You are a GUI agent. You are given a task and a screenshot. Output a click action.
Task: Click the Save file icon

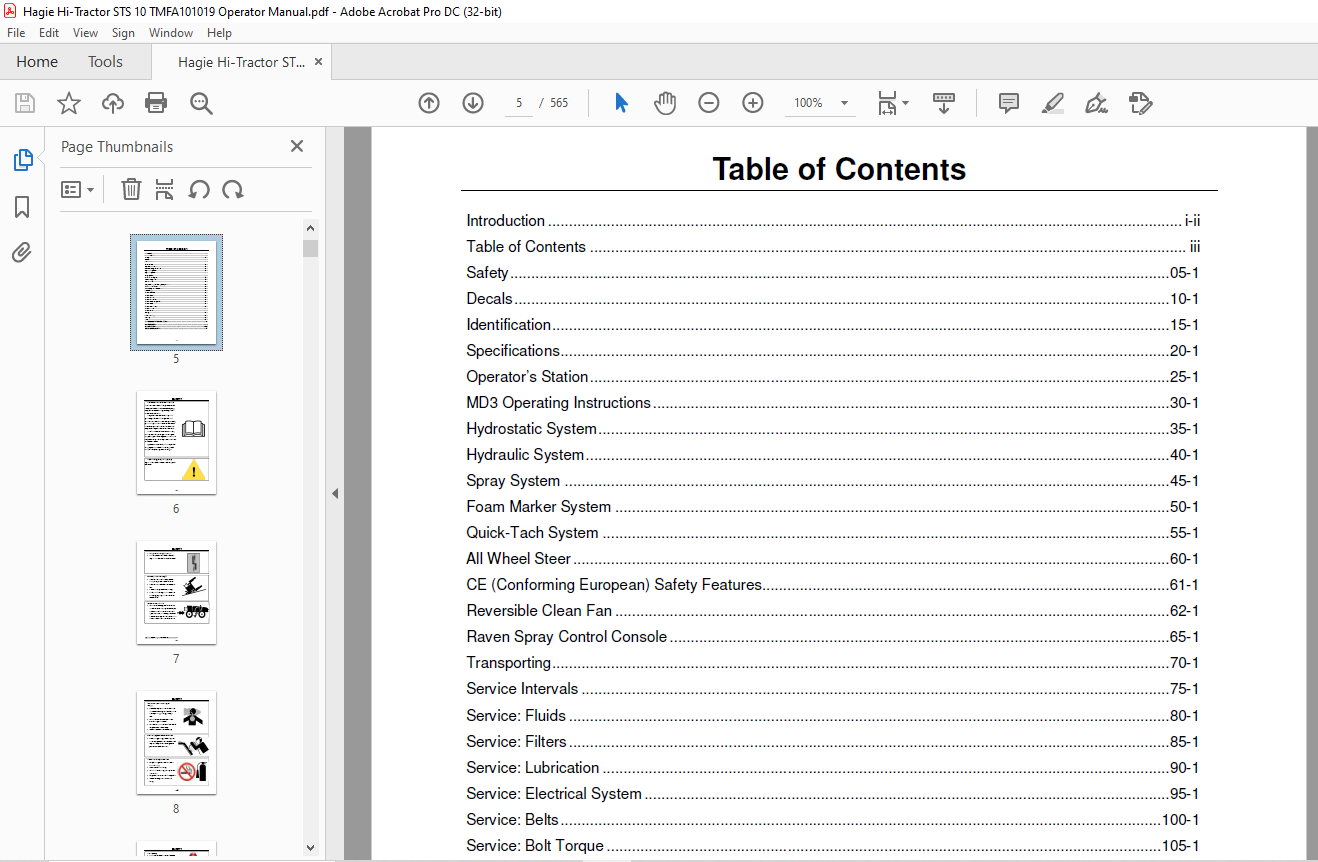25,103
